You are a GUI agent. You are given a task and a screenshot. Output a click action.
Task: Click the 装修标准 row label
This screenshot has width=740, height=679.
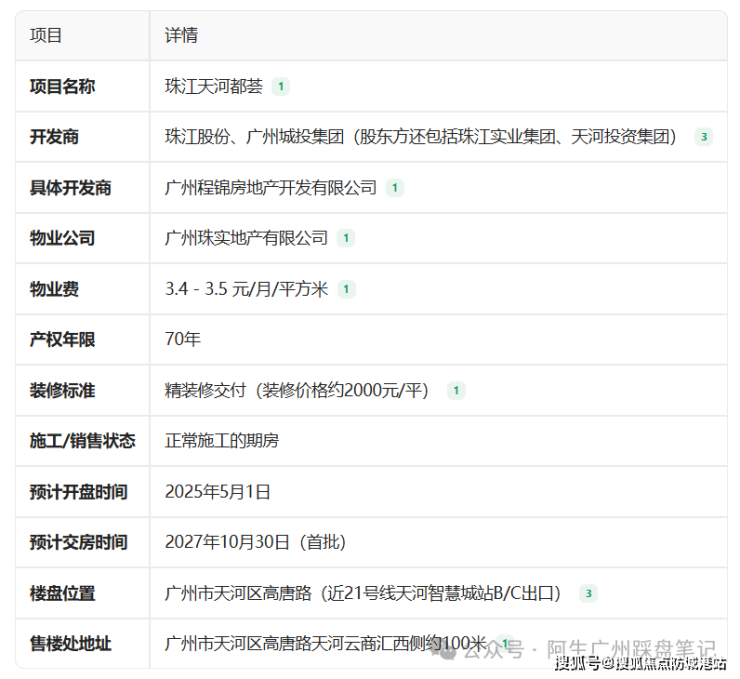point(62,391)
